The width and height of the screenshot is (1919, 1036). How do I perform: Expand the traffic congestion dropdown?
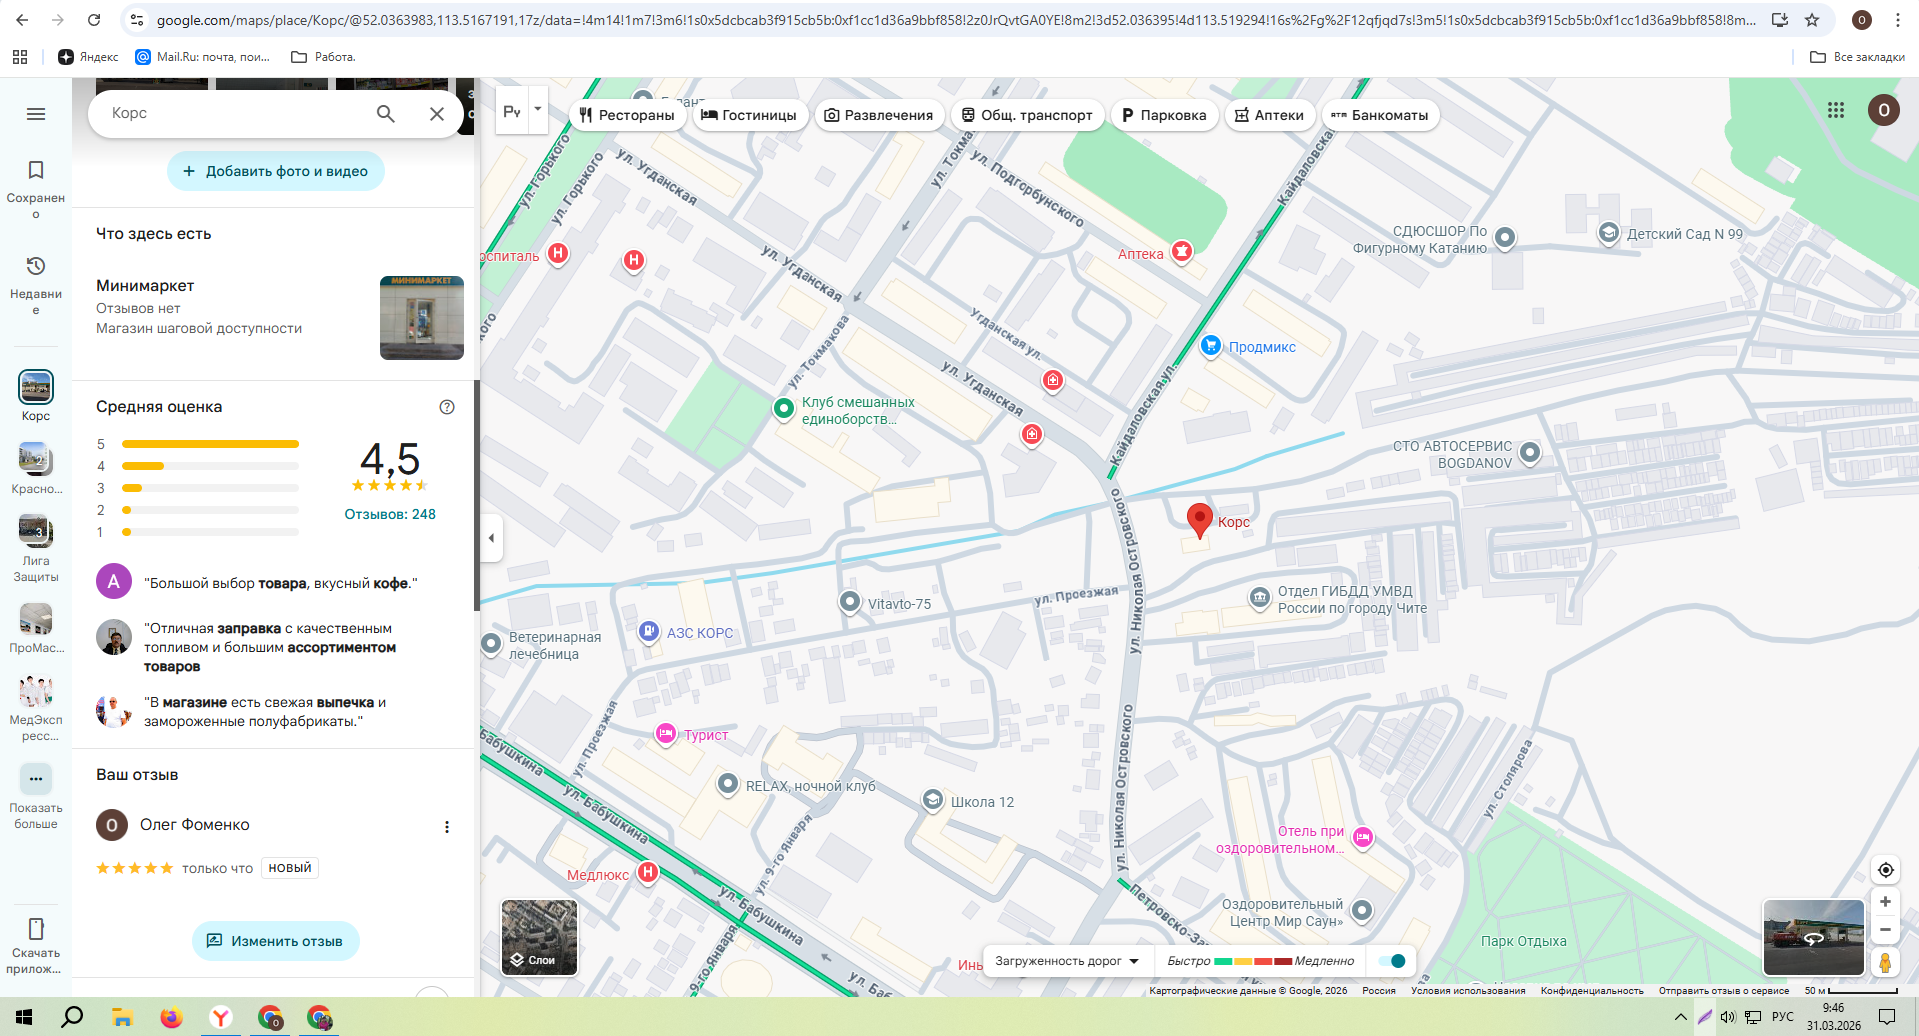point(1067,961)
